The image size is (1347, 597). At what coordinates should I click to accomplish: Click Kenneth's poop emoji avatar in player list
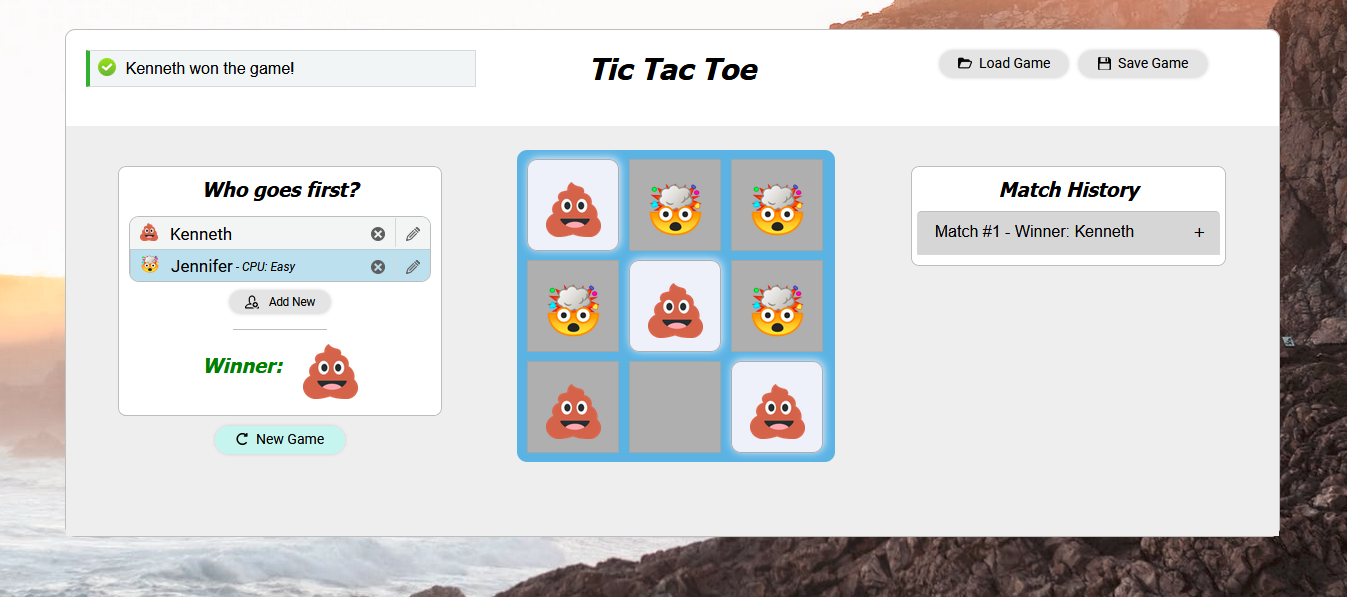[149, 233]
